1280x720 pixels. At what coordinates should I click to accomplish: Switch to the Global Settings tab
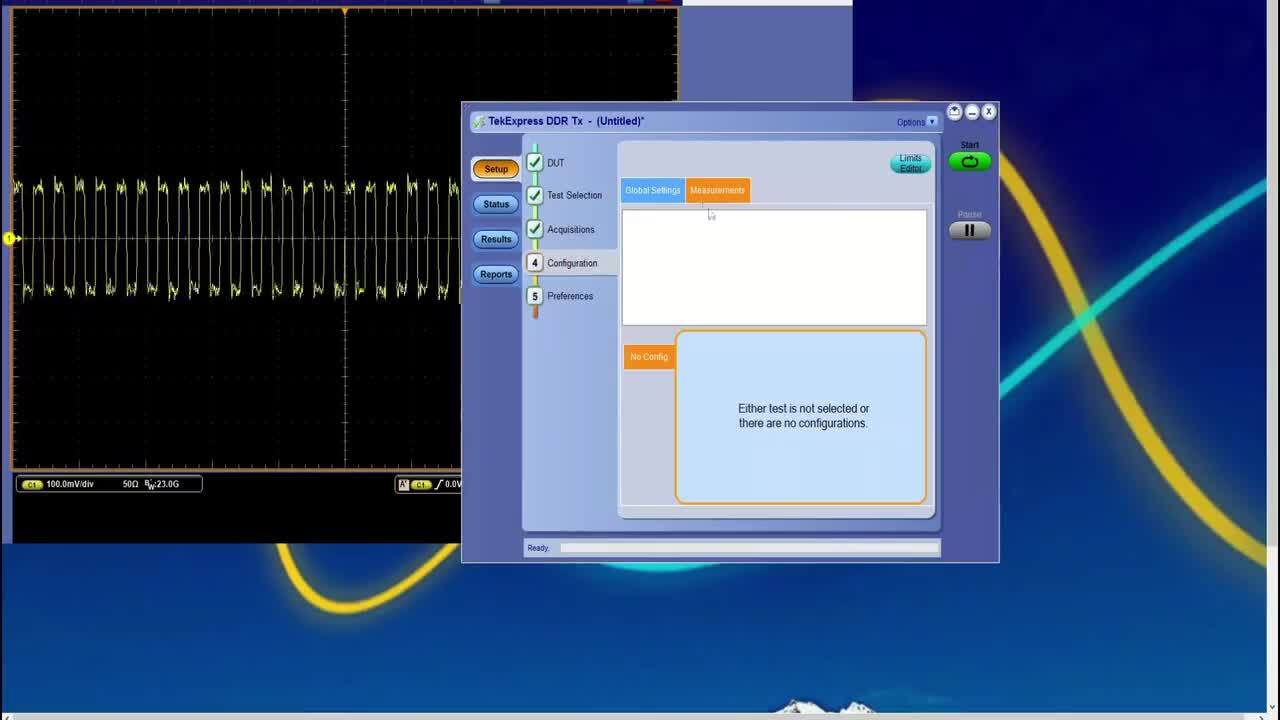coord(652,190)
